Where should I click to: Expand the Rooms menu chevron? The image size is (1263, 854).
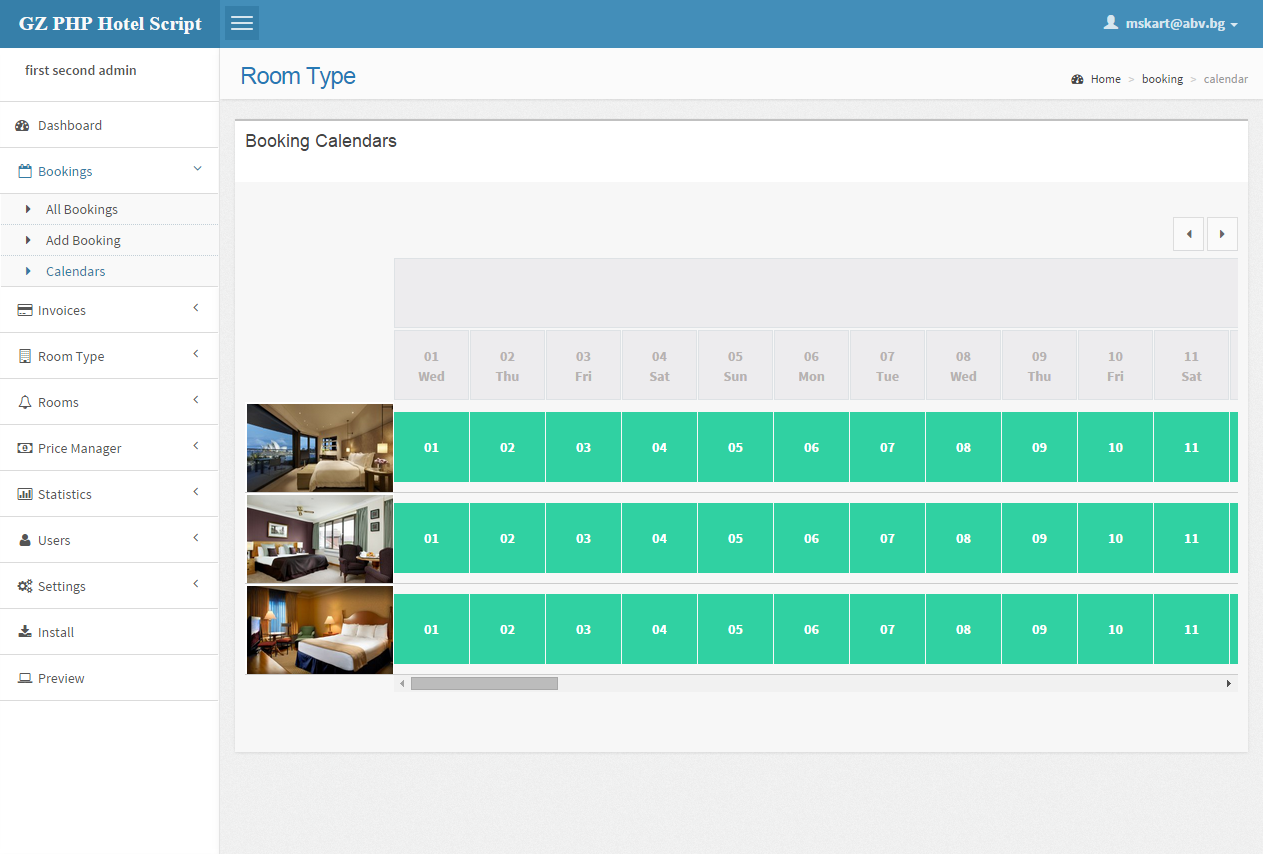coord(196,400)
